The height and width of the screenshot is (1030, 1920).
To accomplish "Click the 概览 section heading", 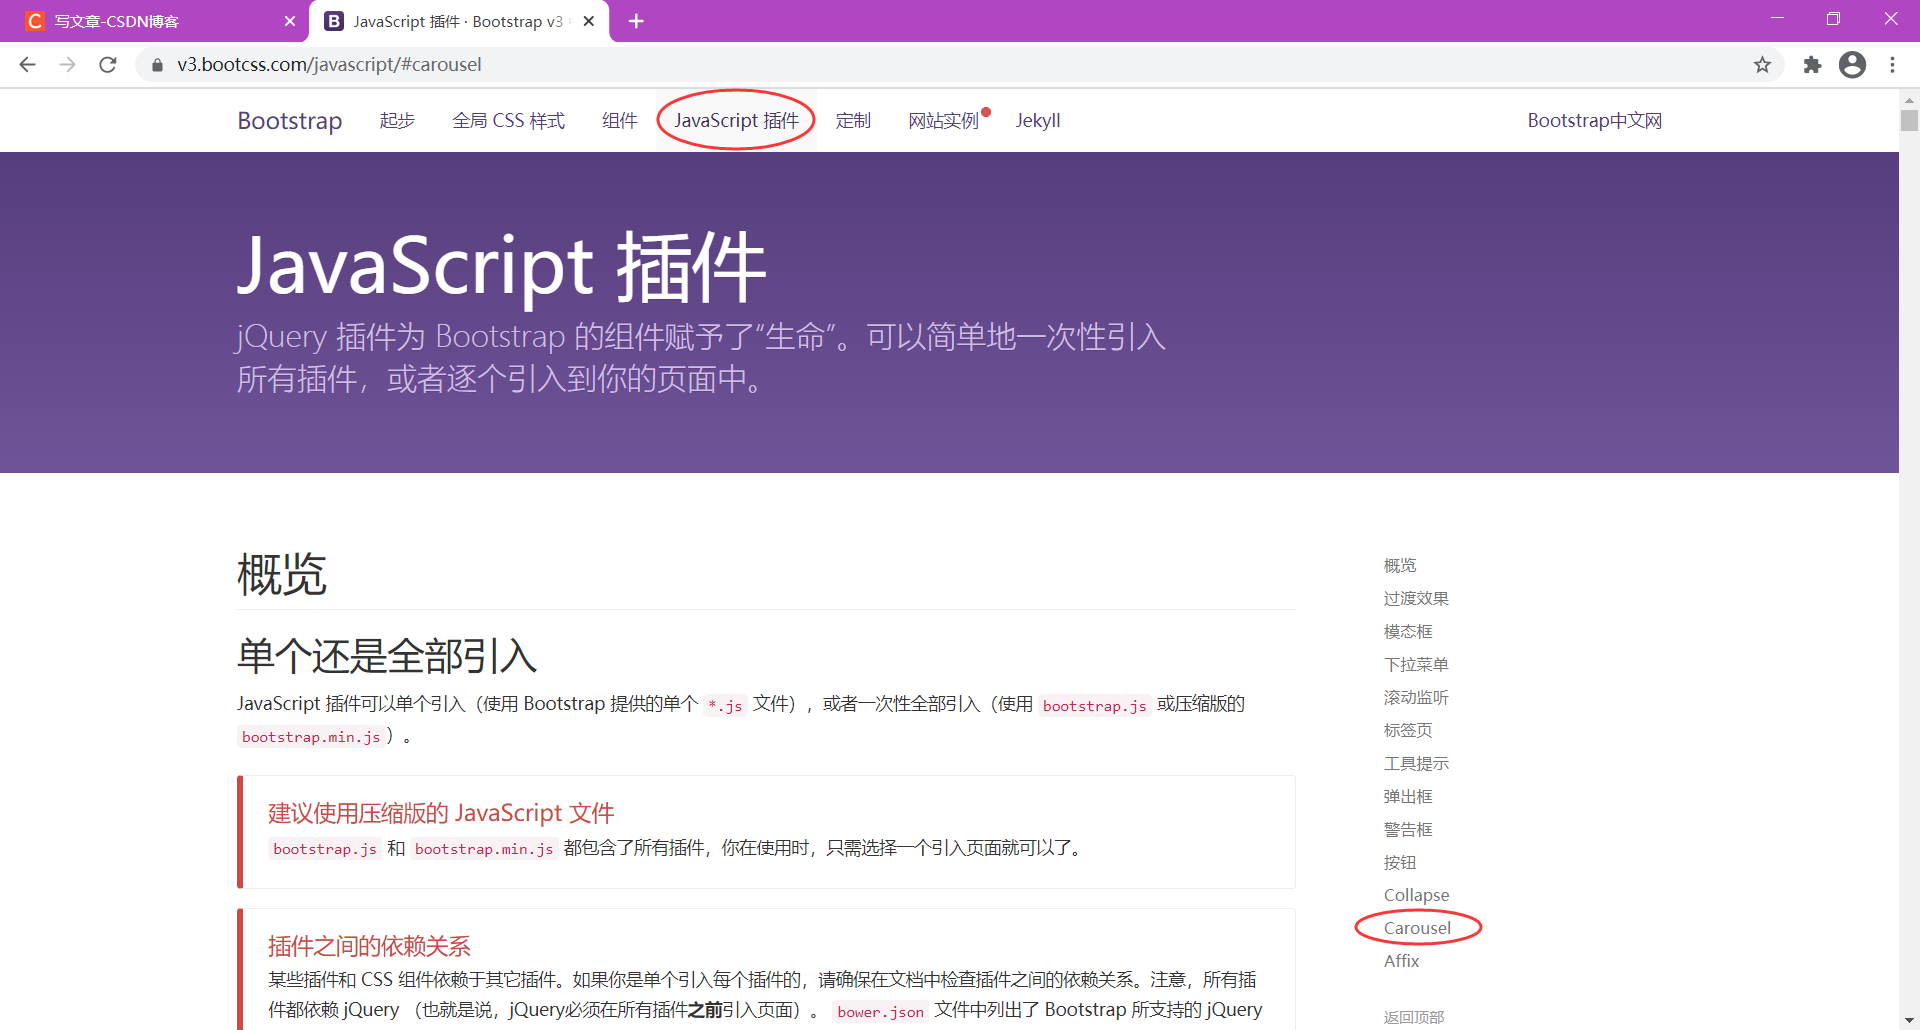I will pos(282,575).
